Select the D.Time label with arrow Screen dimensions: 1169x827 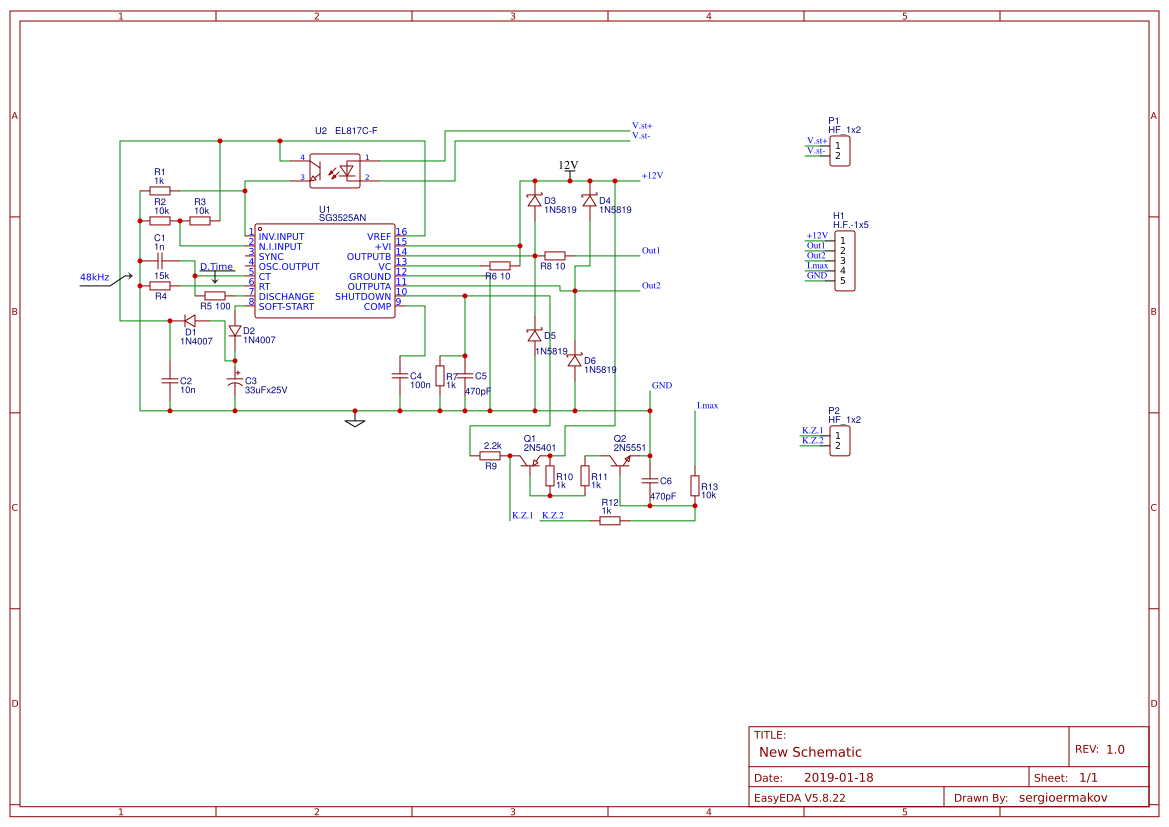tap(217, 266)
